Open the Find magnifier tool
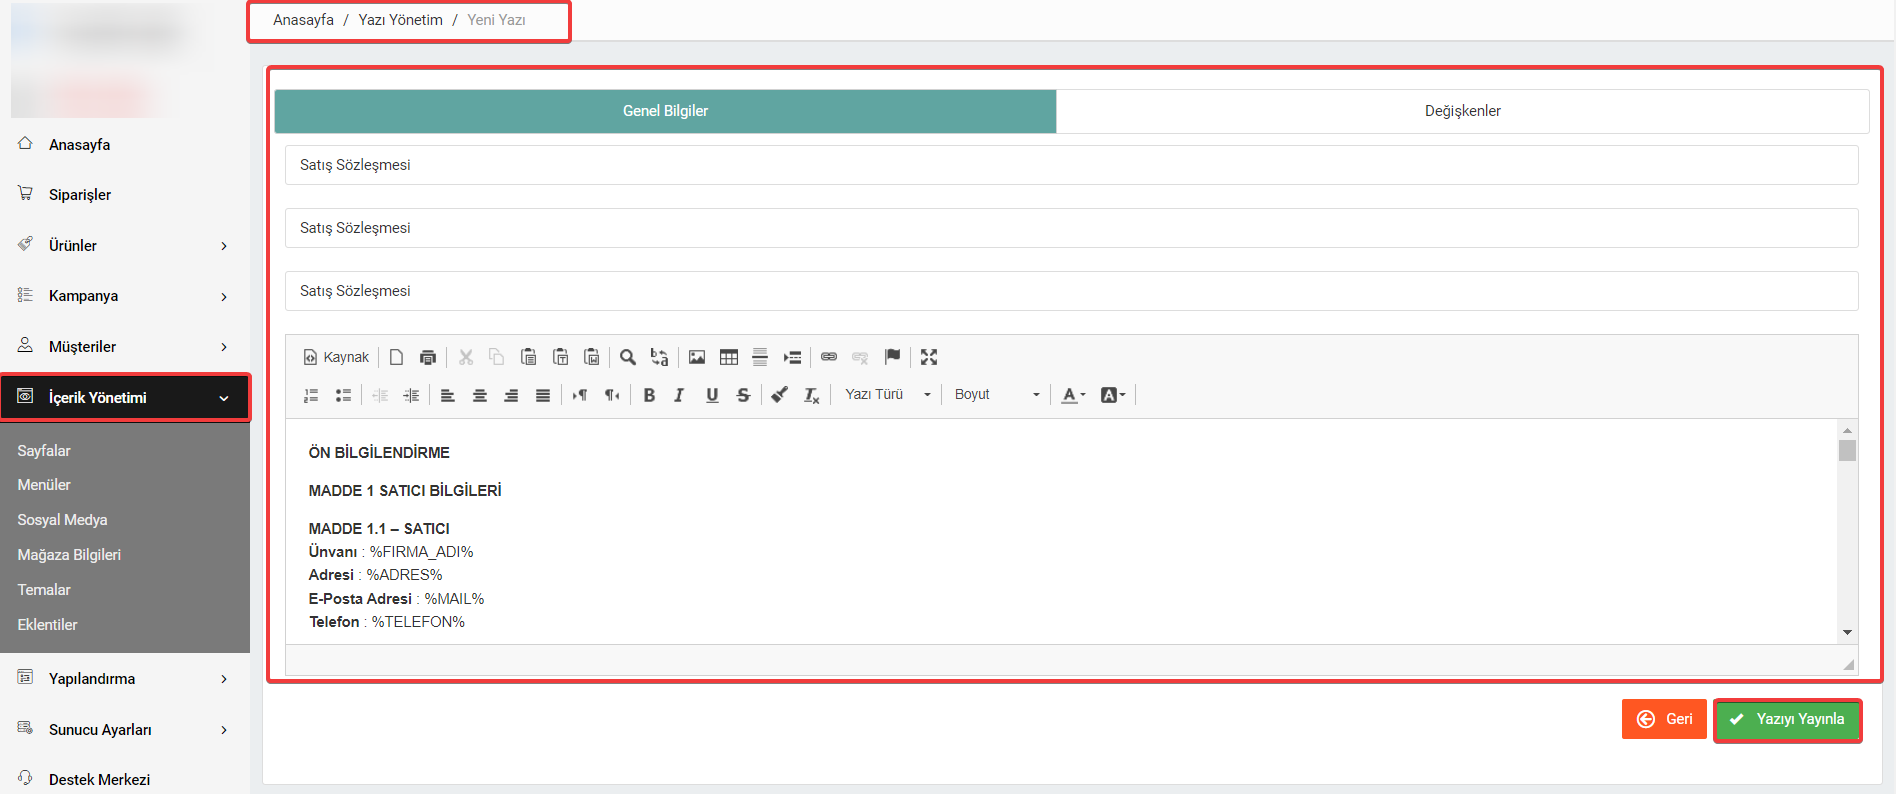This screenshot has width=1896, height=794. 628,357
